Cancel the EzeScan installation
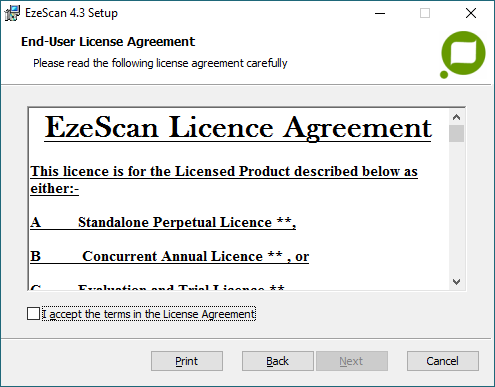Viewport: 495px width, 387px height. point(443,361)
